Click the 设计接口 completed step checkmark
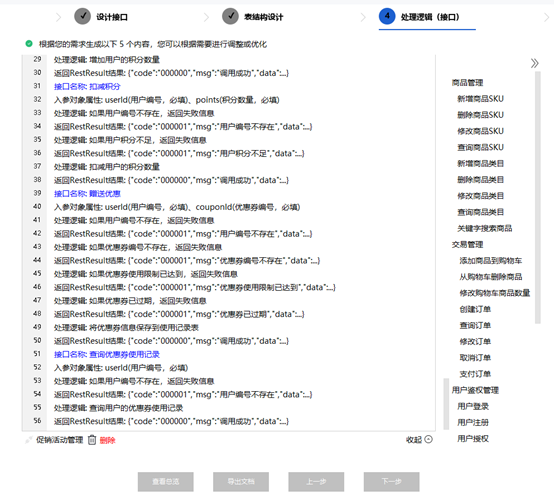 pos(82,16)
